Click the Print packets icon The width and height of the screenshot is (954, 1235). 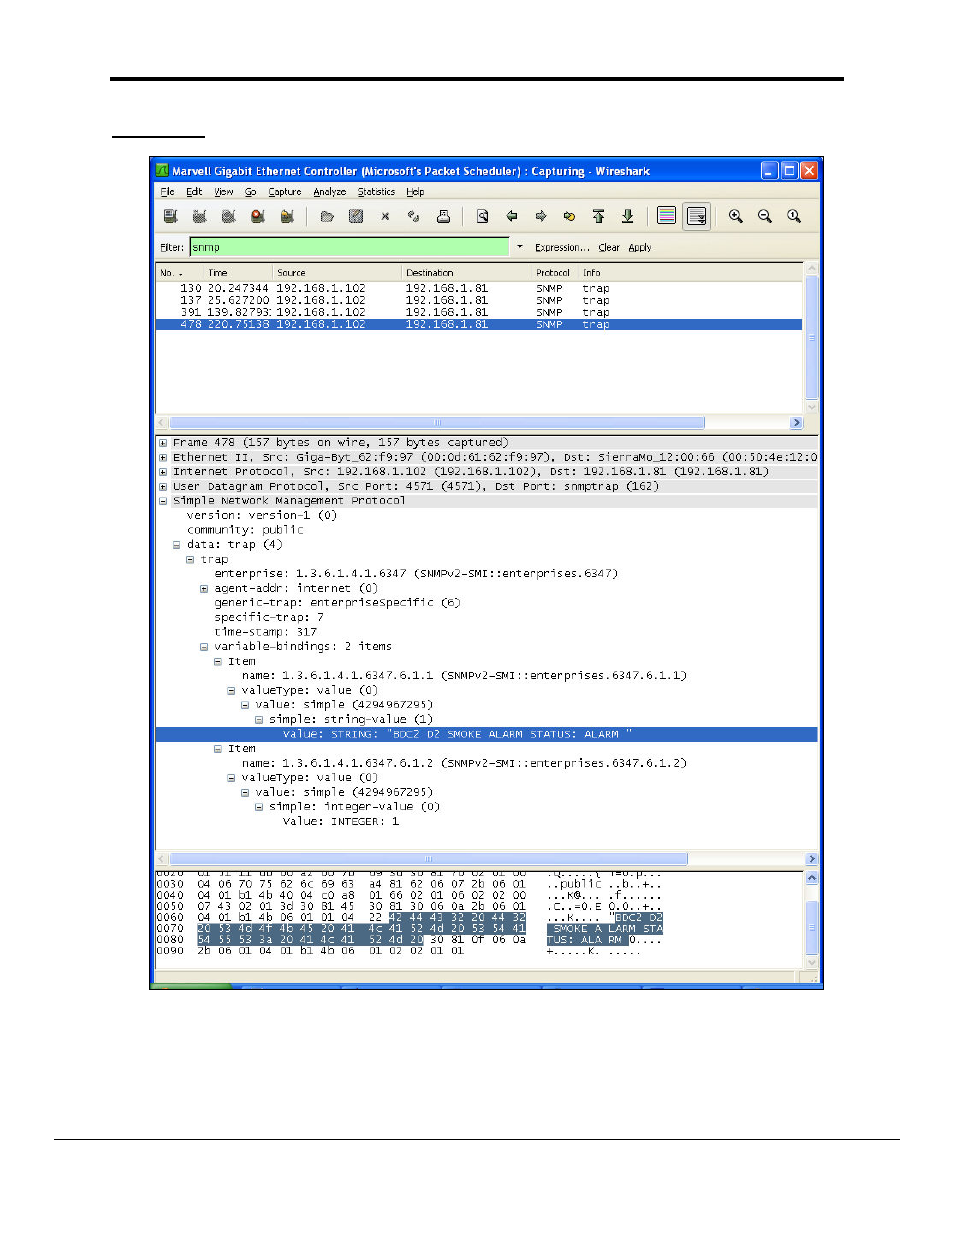(x=443, y=216)
